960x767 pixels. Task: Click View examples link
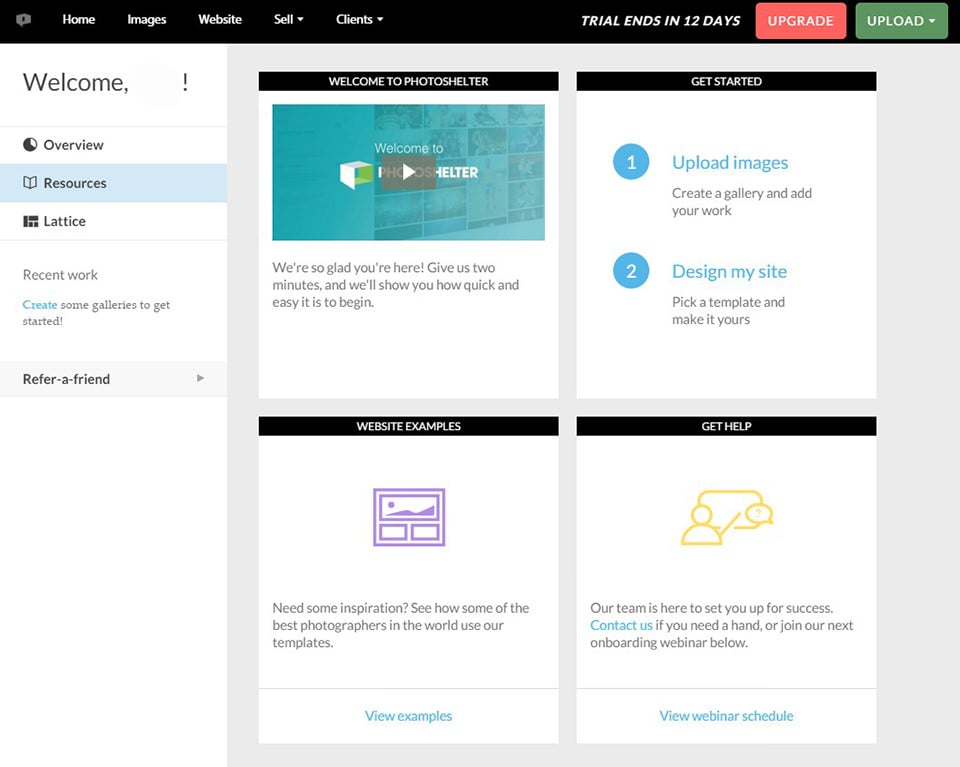[408, 716]
